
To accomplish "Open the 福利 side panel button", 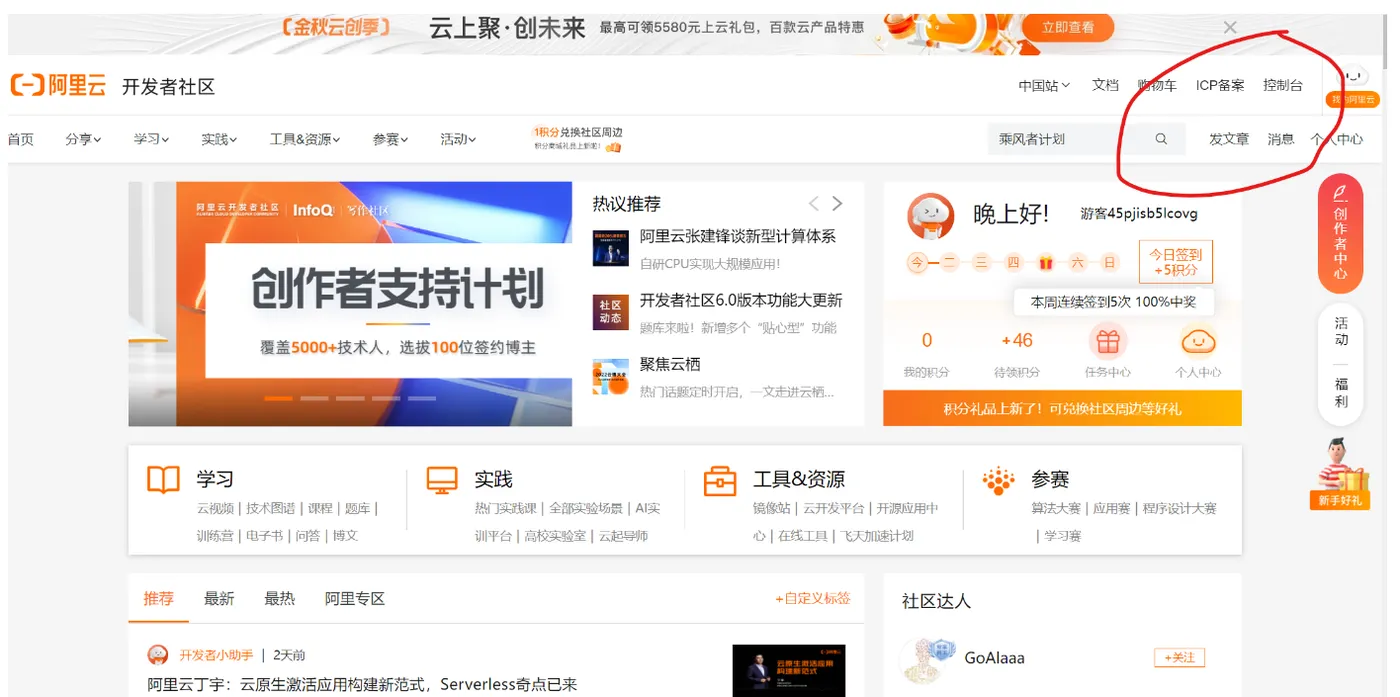I will point(1341,393).
